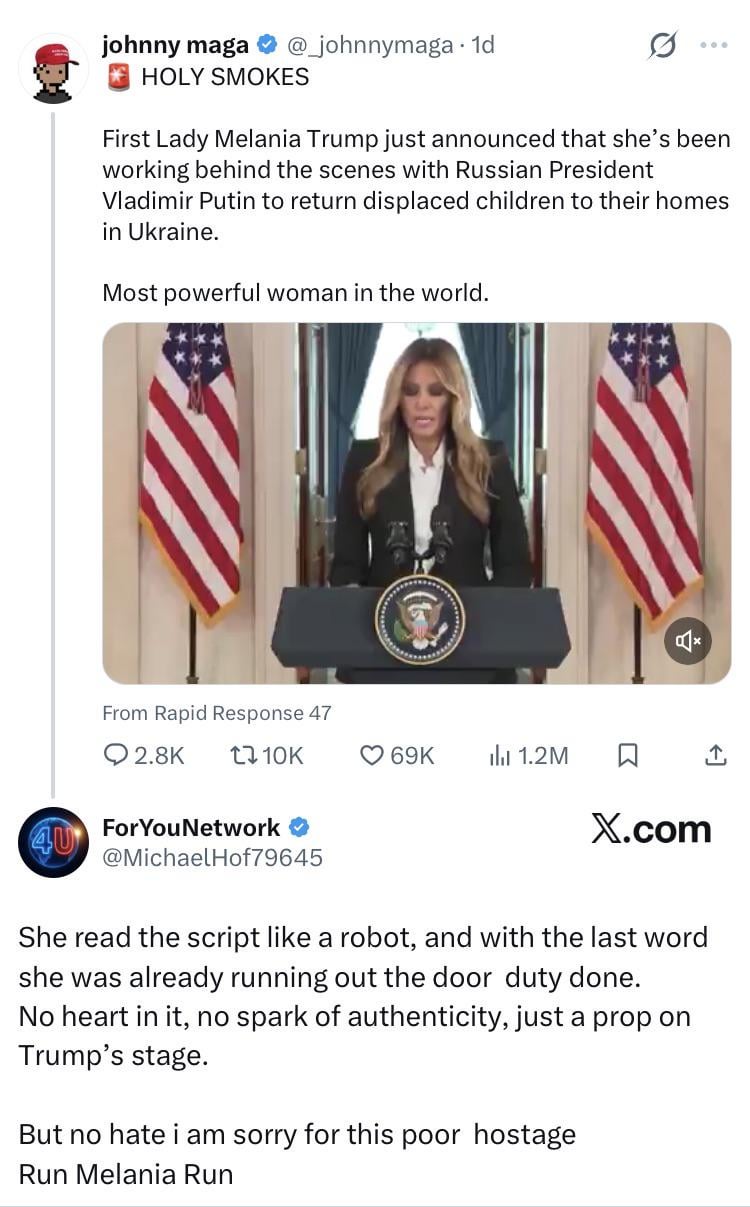The height and width of the screenshot is (1207, 750).
Task: Click the Grok slashed-circle icon
Action: (x=662, y=46)
